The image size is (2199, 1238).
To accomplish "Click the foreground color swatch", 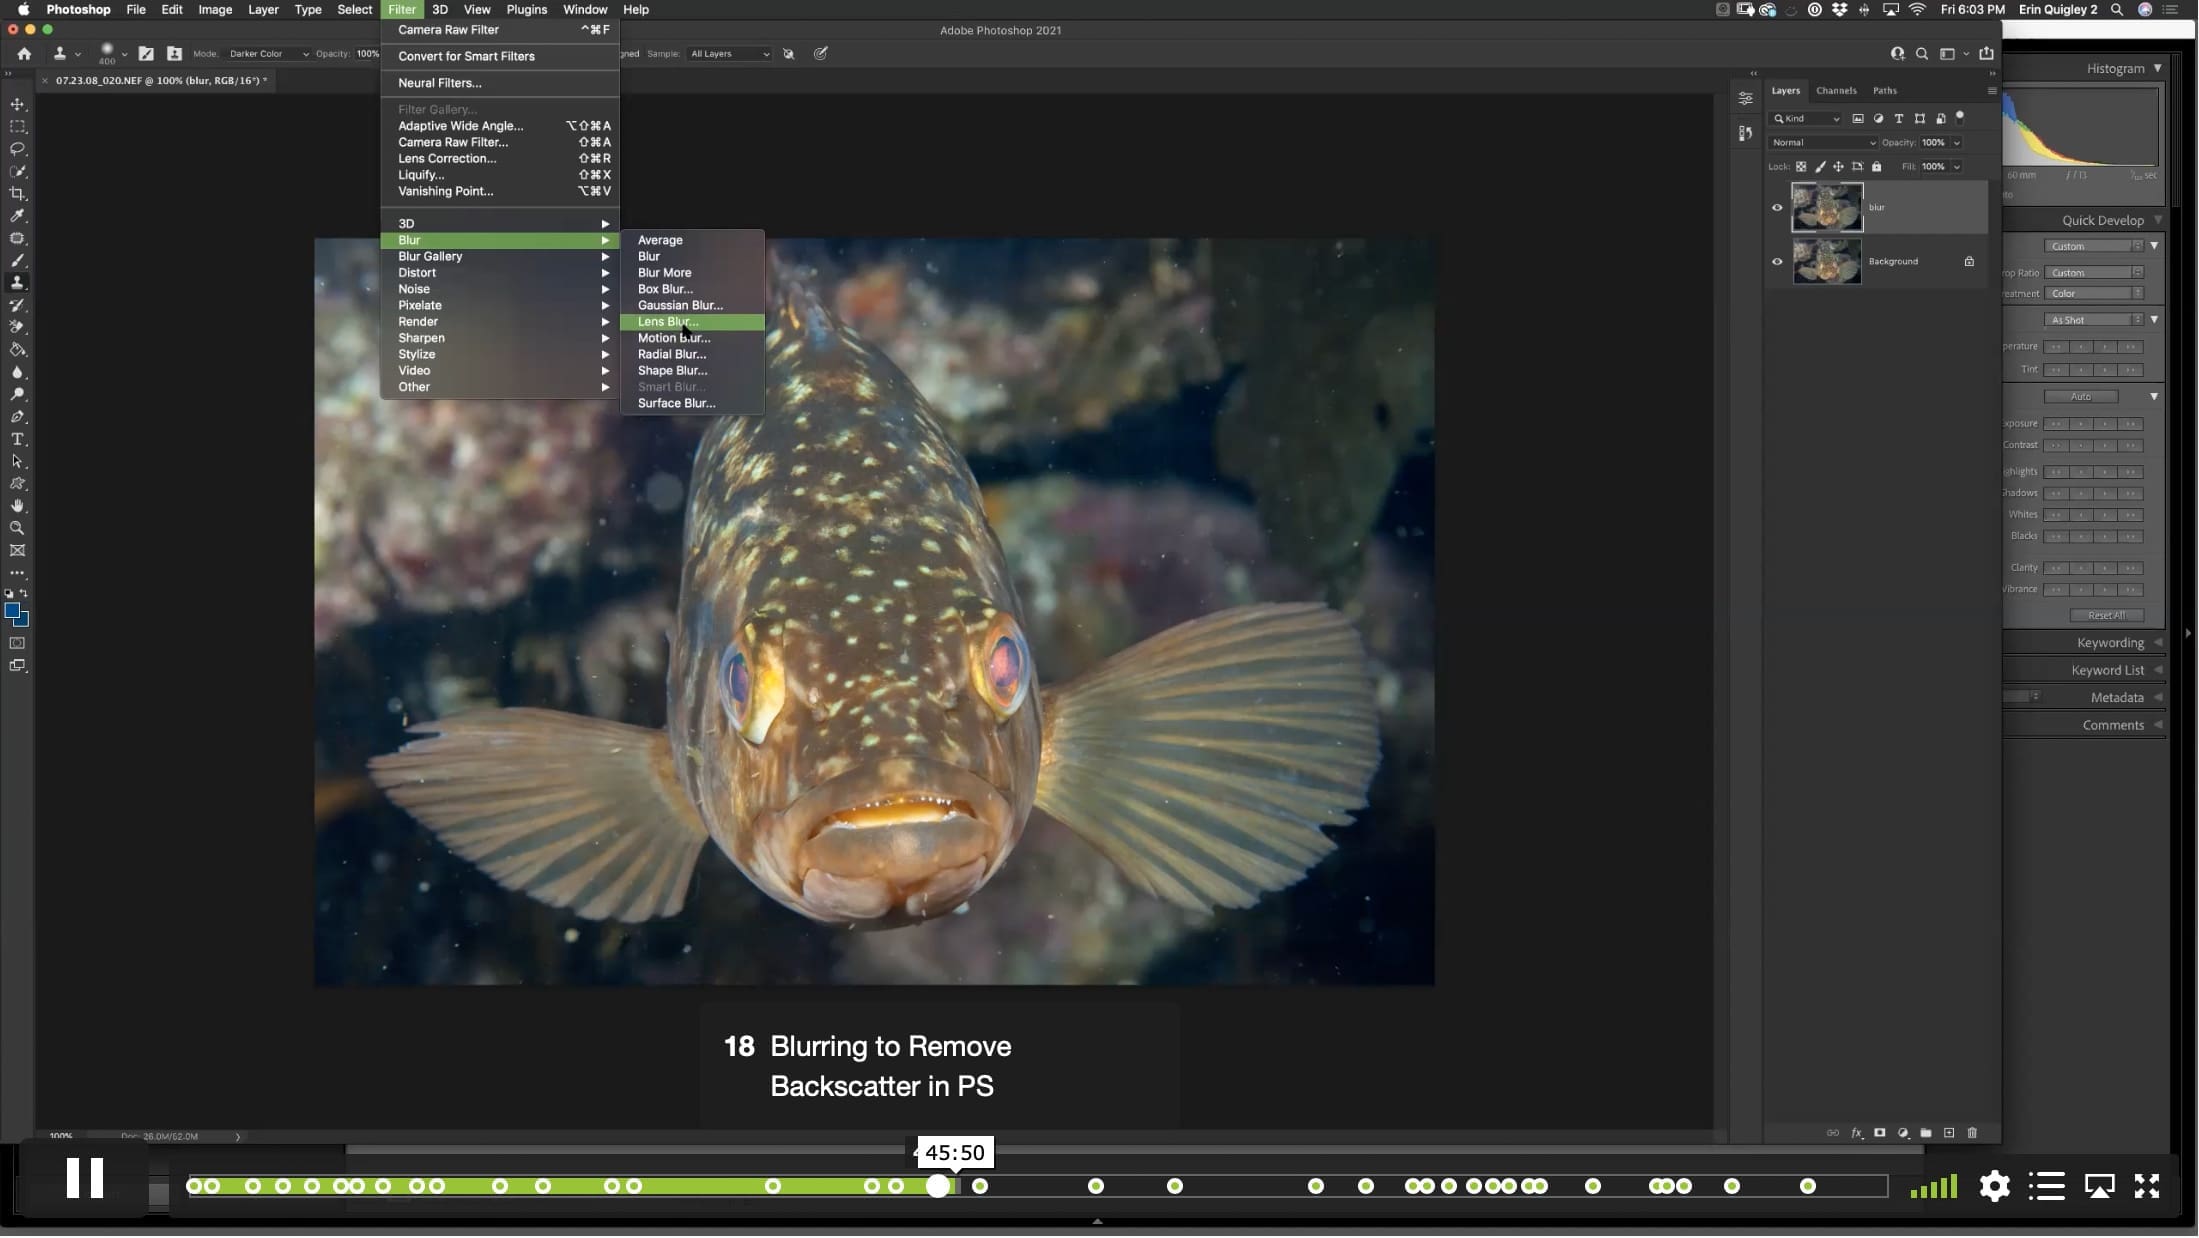I will click(x=12, y=611).
